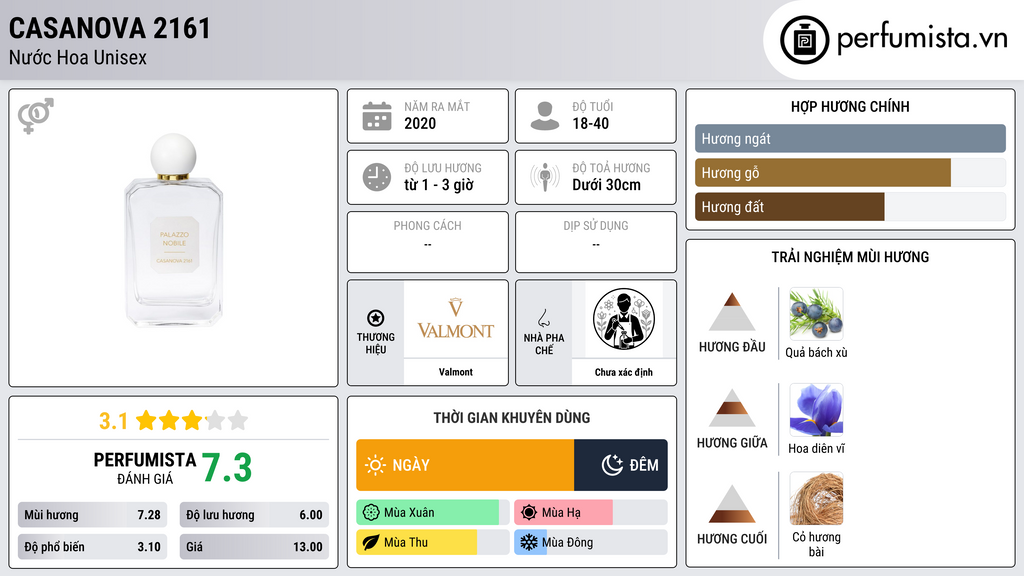Click the perfumer illustration icon

click(x=624, y=319)
